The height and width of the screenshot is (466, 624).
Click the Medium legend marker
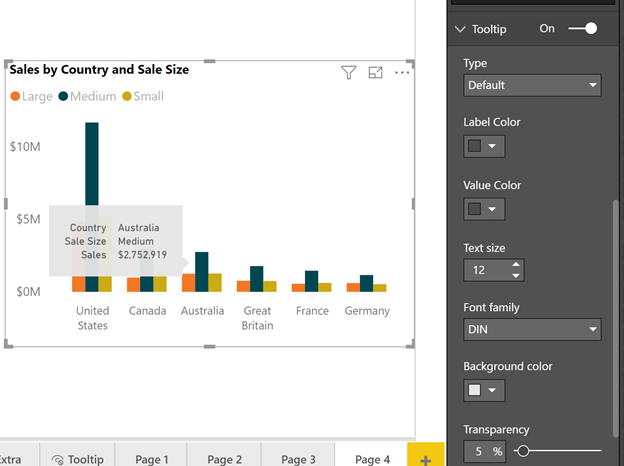click(63, 97)
